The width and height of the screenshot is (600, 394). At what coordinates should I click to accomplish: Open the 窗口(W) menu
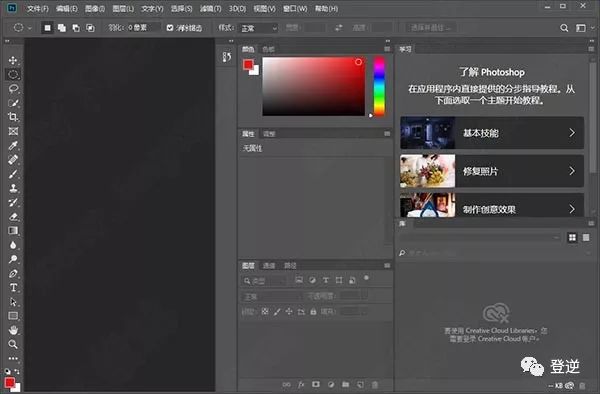[x=295, y=8]
